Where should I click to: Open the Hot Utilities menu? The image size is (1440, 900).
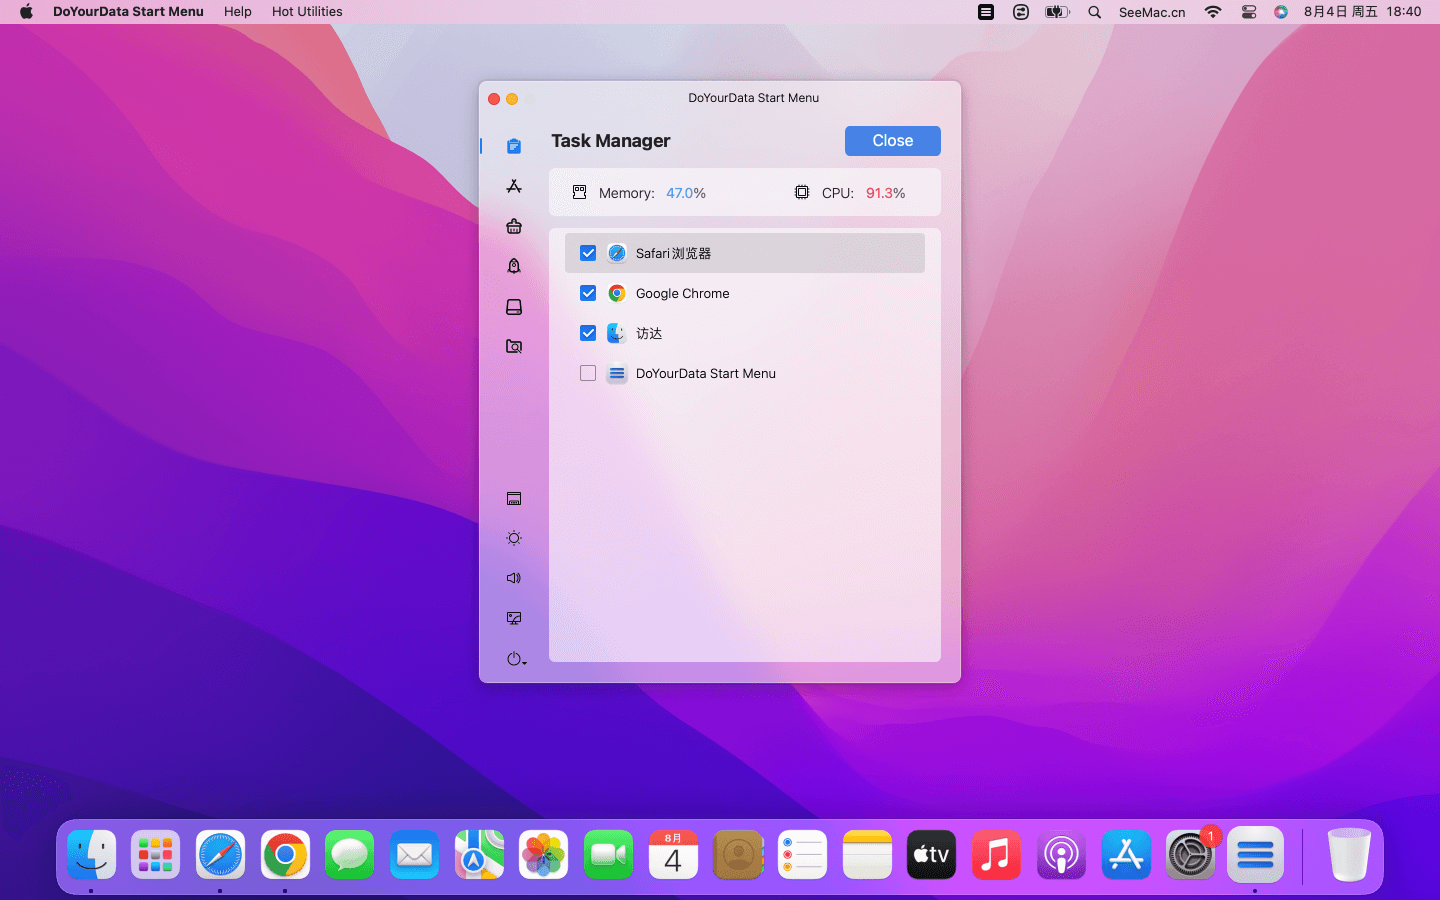point(307,12)
